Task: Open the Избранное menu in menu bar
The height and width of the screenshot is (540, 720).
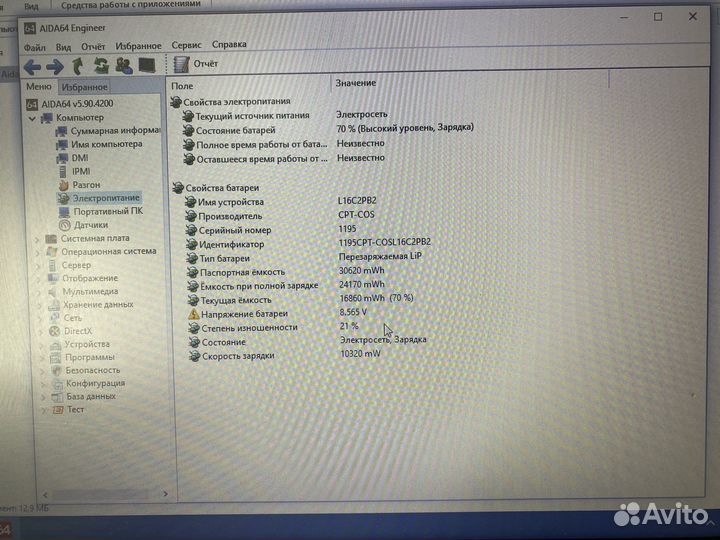Action: coord(138,46)
